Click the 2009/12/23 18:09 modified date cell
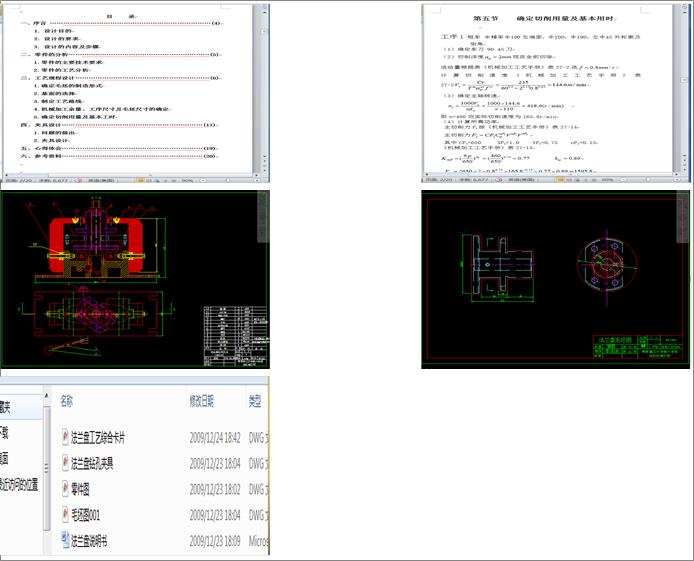This screenshot has height=561, width=694. coord(215,541)
